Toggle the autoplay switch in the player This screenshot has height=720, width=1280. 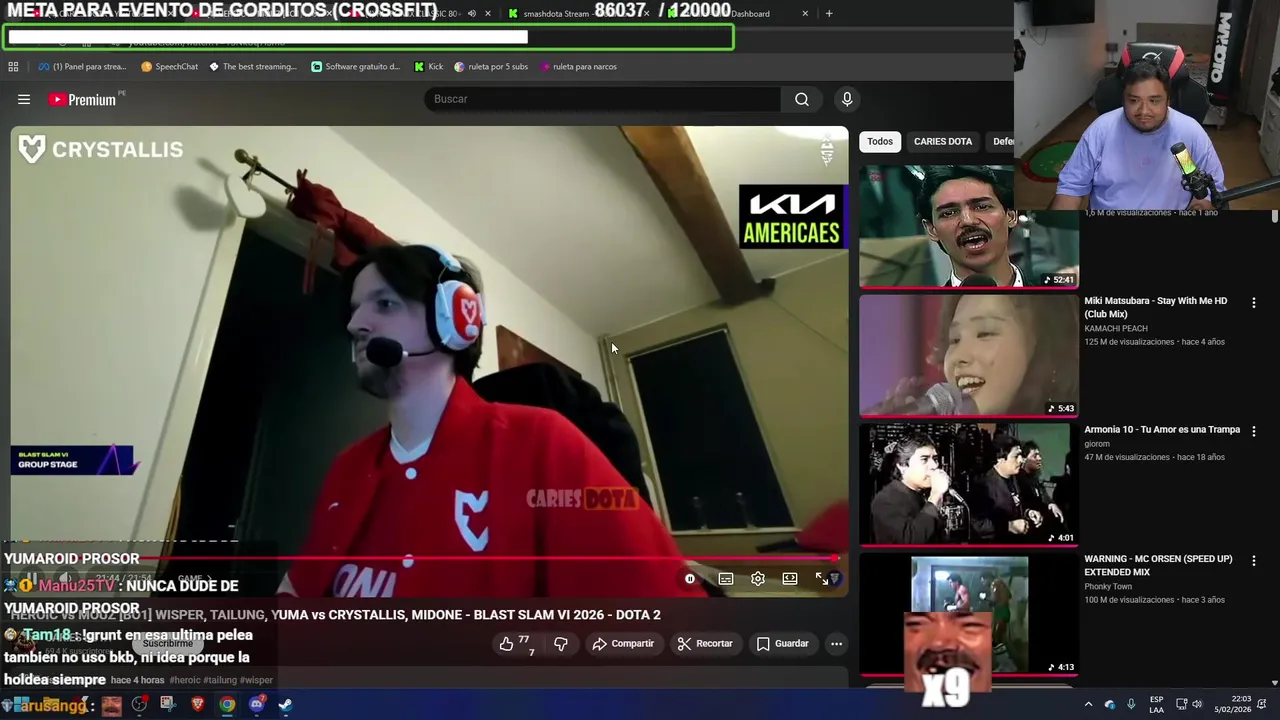(690, 579)
